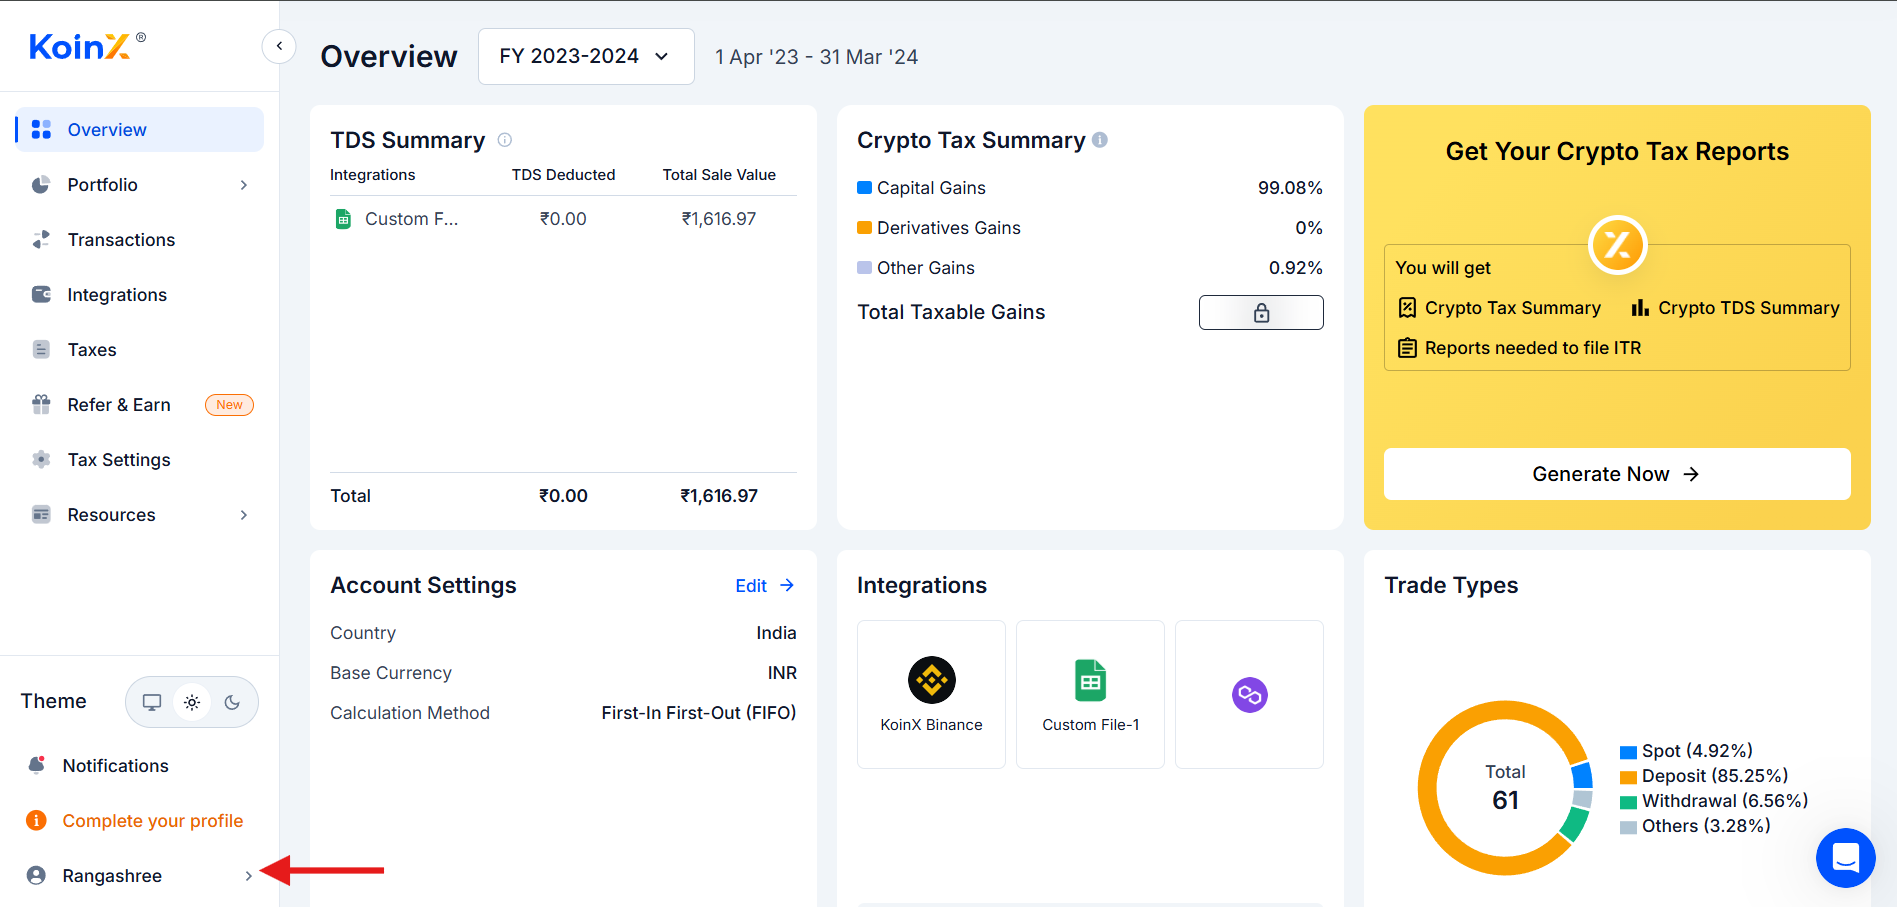This screenshot has height=907, width=1897.
Task: Open the chat support bubble icon
Action: click(1845, 857)
